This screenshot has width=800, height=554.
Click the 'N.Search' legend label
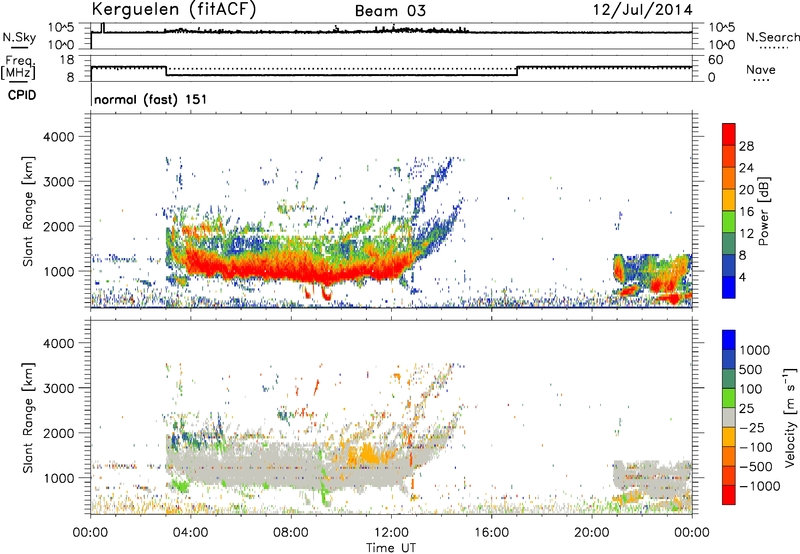pyautogui.click(x=772, y=37)
